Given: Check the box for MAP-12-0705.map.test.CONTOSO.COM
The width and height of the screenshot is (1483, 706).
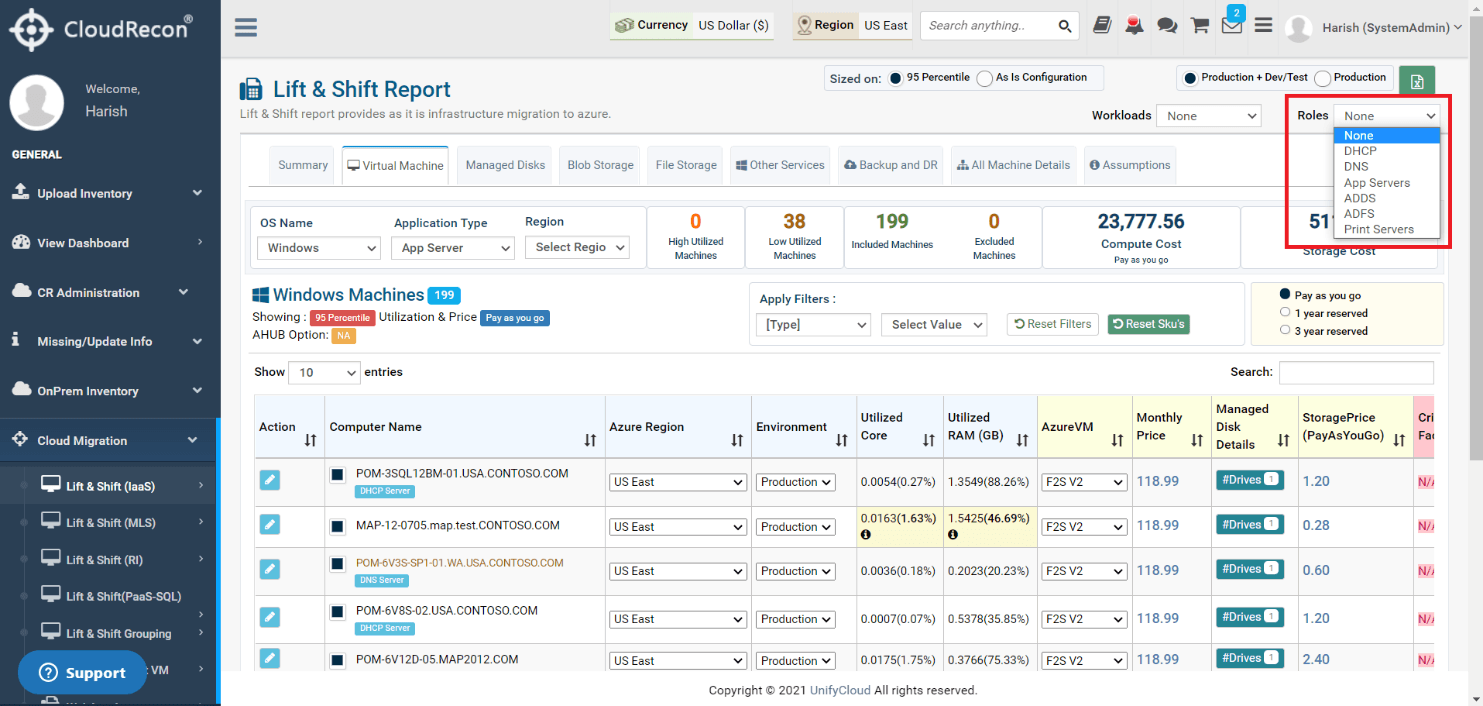Looking at the screenshot, I should pyautogui.click(x=338, y=525).
